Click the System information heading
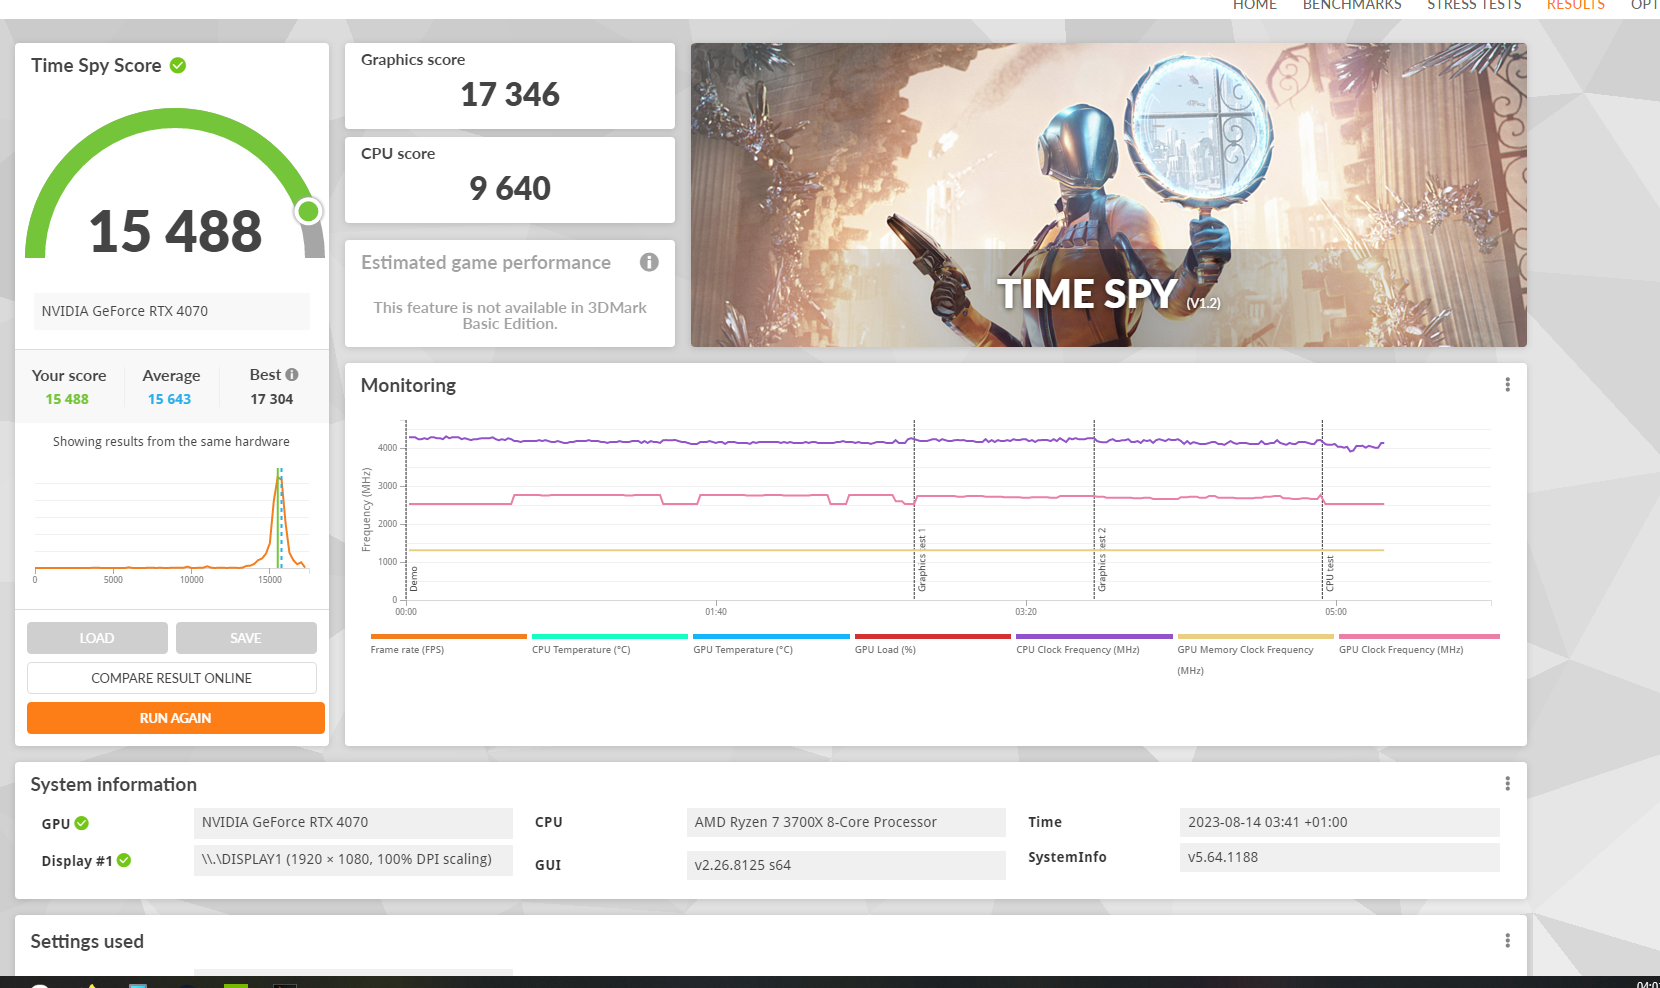The width and height of the screenshot is (1660, 988). tap(114, 785)
